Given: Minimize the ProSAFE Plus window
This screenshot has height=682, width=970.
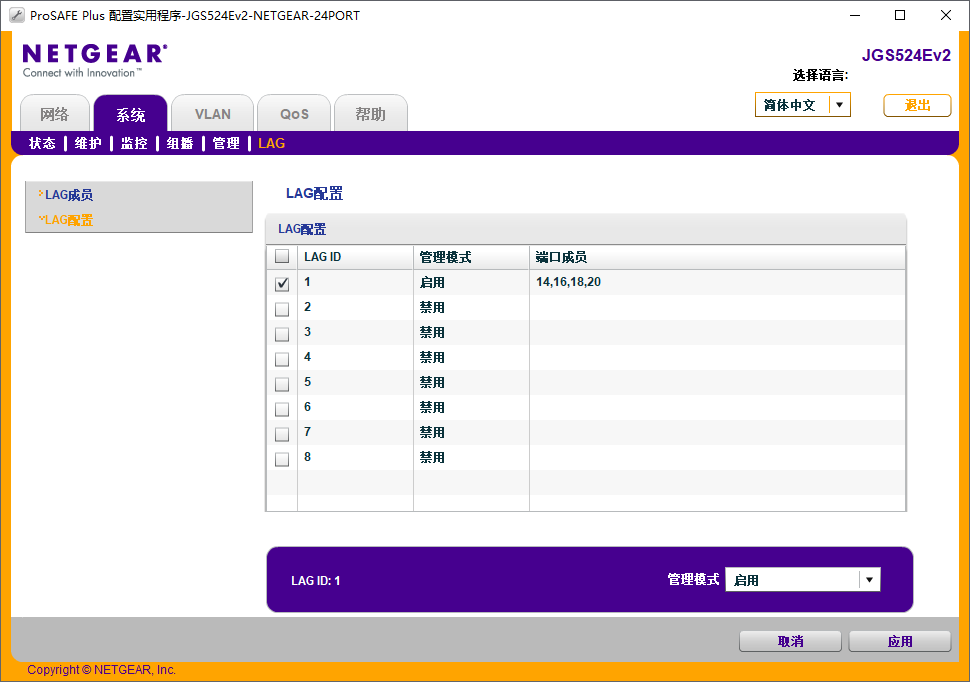Looking at the screenshot, I should tap(855, 15).
